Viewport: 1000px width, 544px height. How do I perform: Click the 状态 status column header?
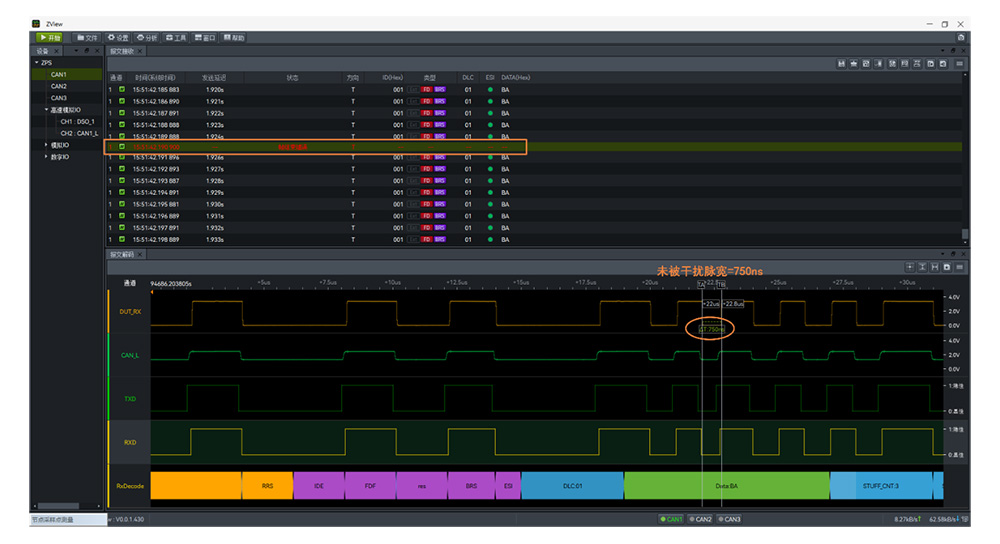pos(292,78)
